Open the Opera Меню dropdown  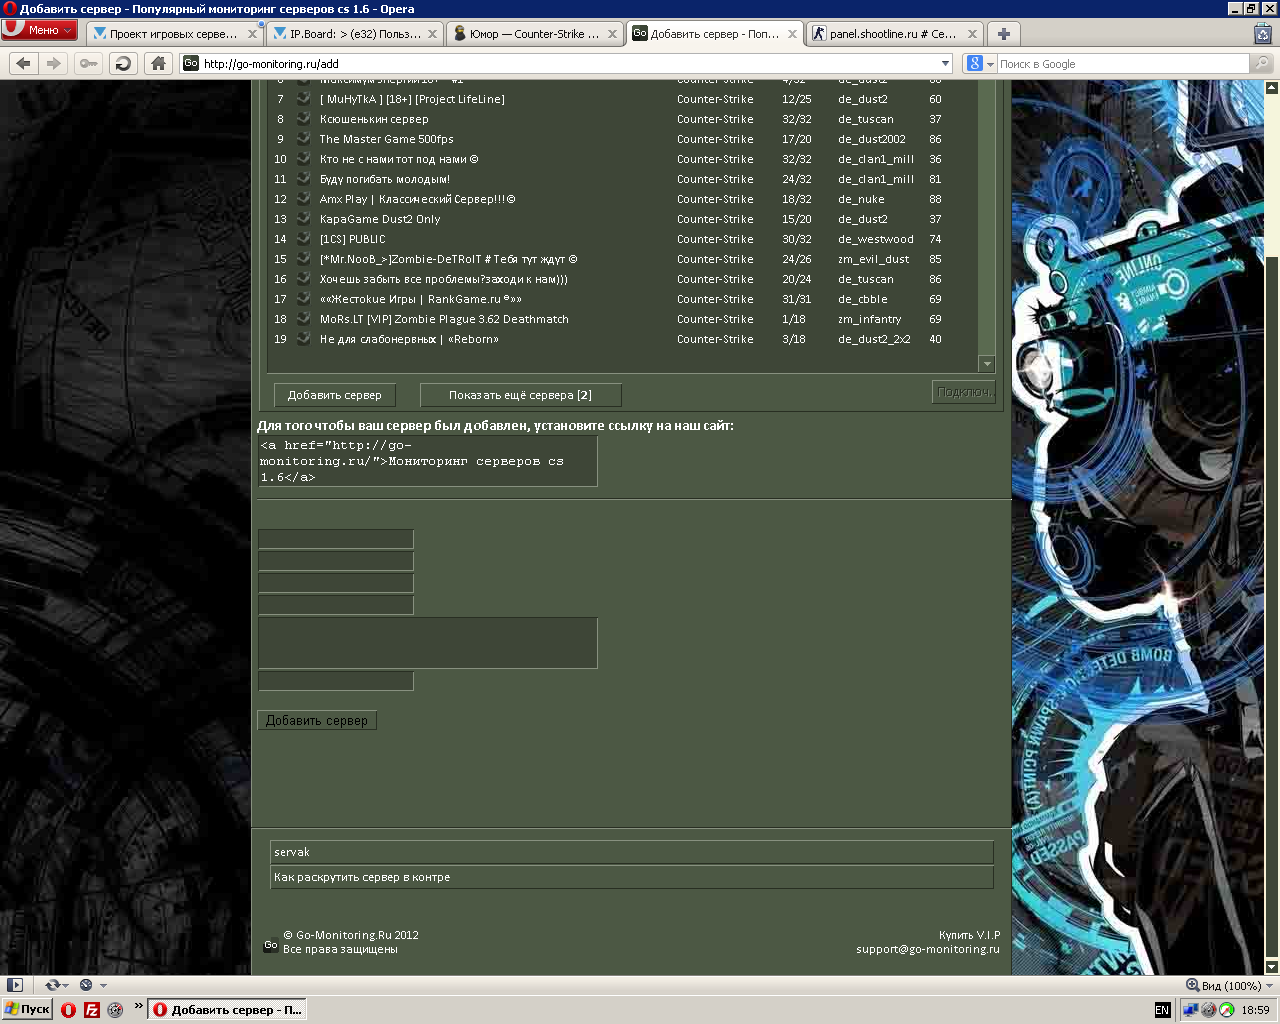point(40,30)
